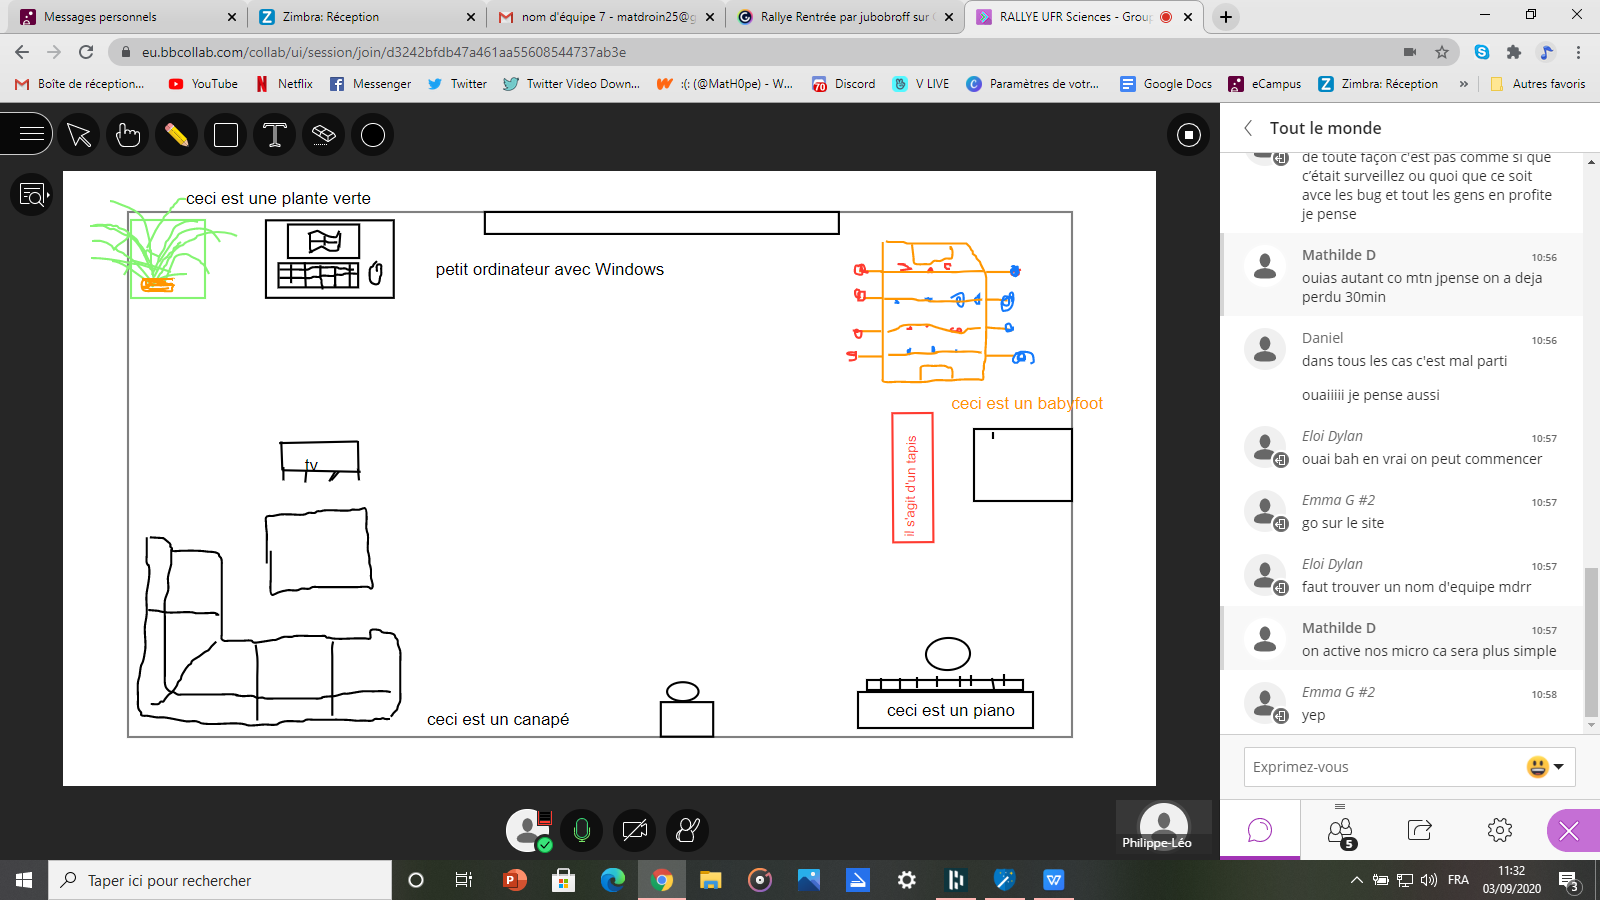Select the arrow pointer tool

[x=79, y=135]
